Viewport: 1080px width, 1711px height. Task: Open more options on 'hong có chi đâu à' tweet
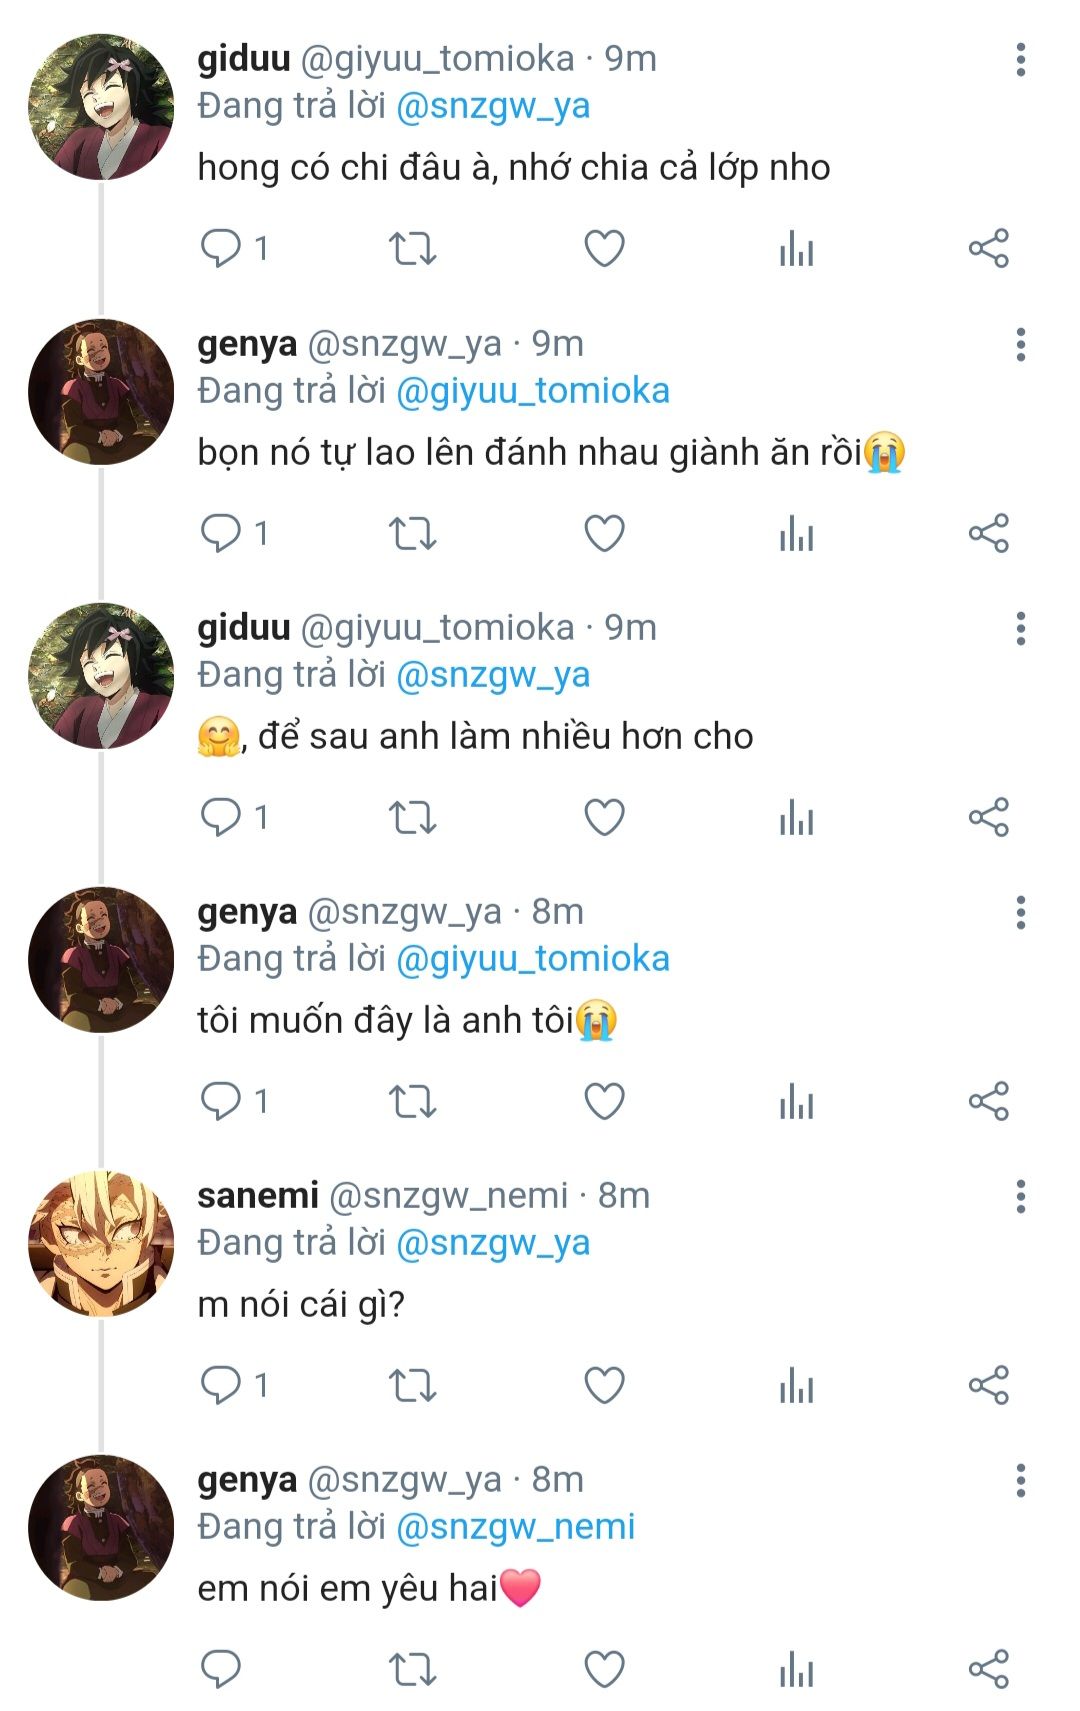tap(1020, 60)
